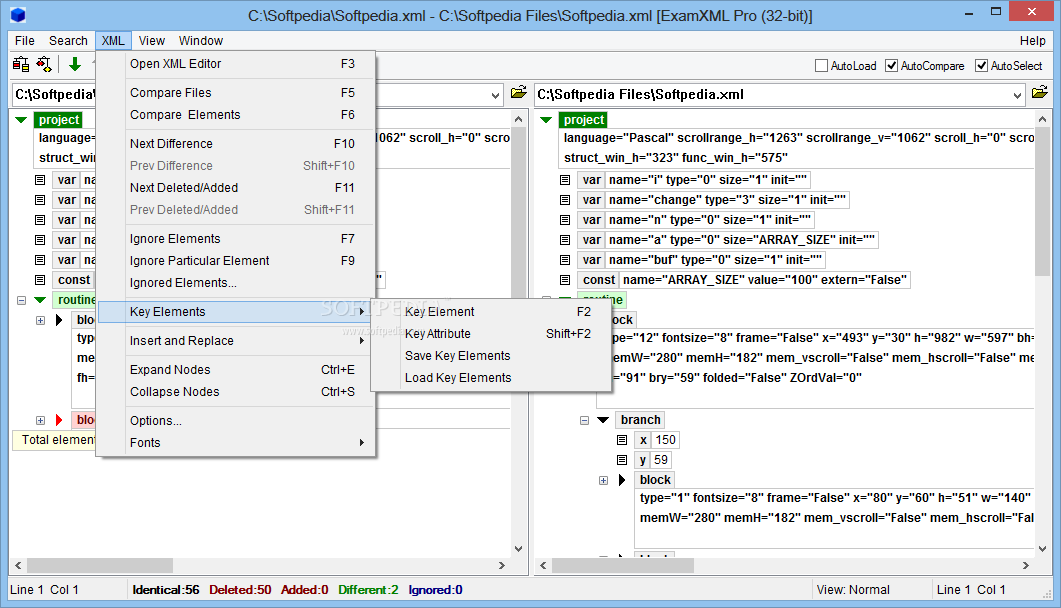This screenshot has width=1061, height=608.
Task: Disable the AutoCompare checkbox
Action: [x=892, y=66]
